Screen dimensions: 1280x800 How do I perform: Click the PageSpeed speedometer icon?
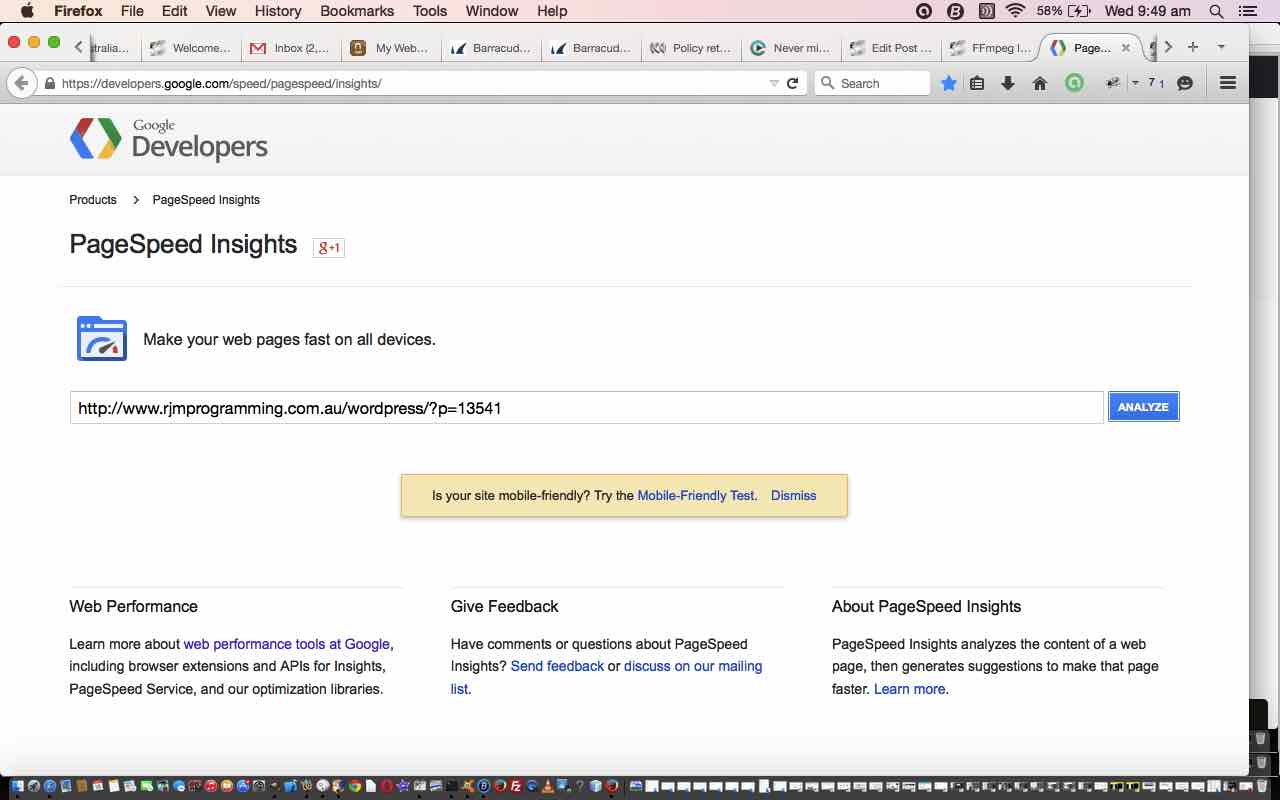[x=102, y=338]
